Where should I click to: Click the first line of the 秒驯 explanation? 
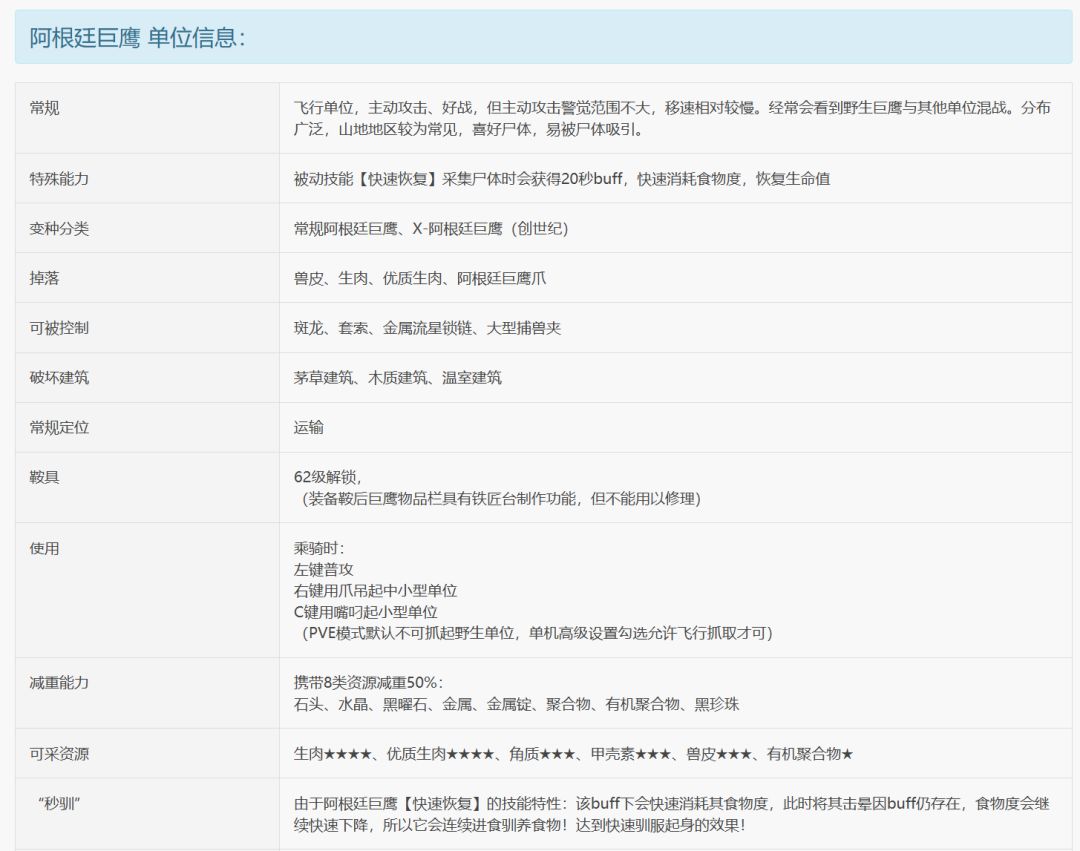click(672, 803)
